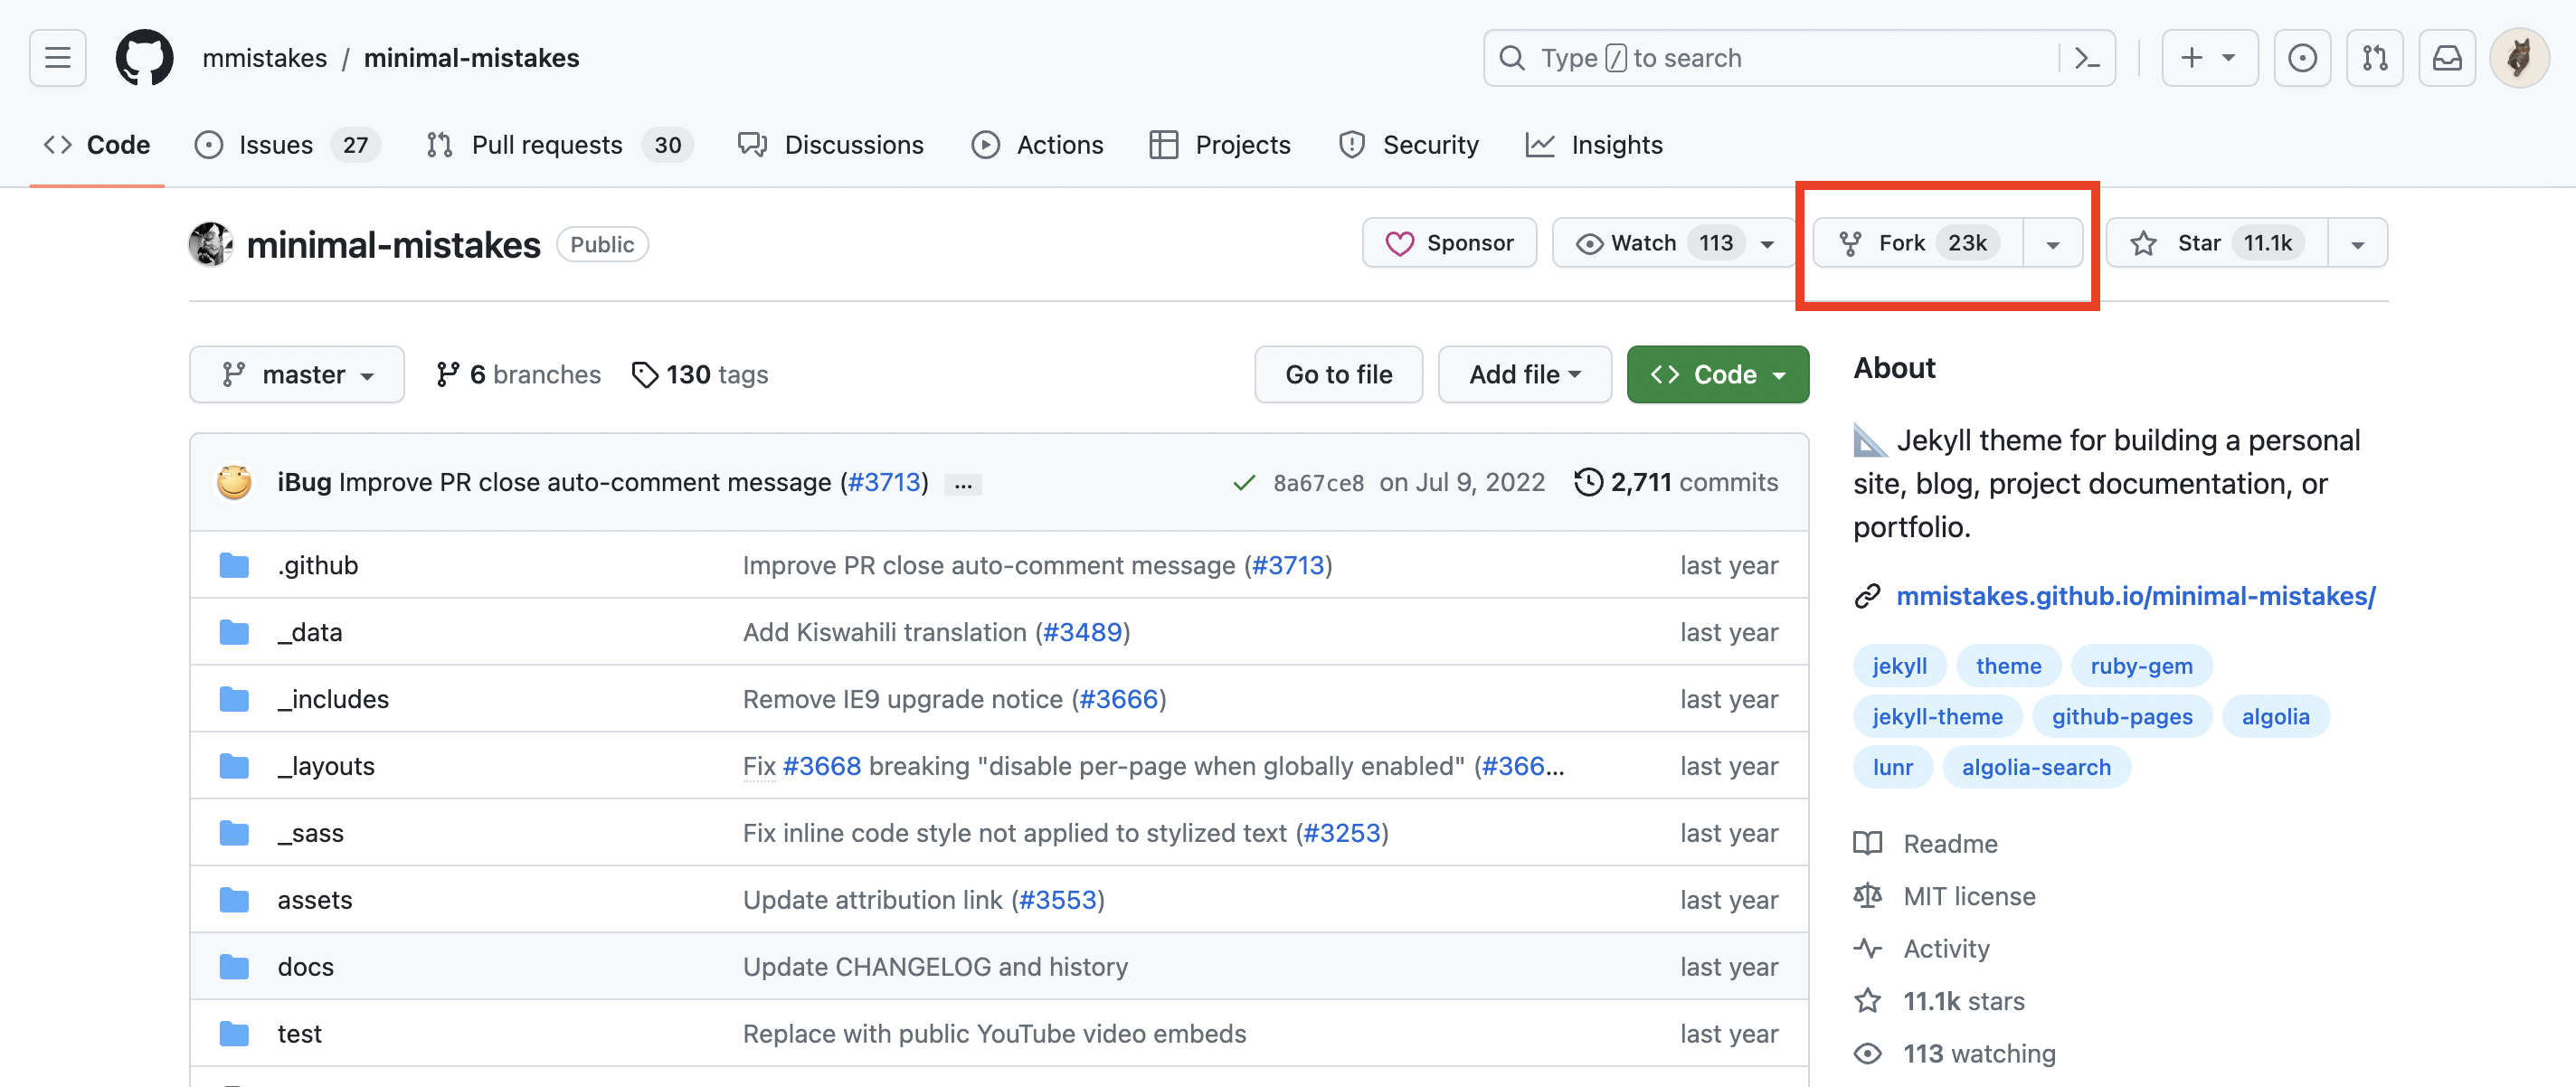The width and height of the screenshot is (2576, 1087).
Task: Fork the repository with Fork button
Action: pos(1918,243)
